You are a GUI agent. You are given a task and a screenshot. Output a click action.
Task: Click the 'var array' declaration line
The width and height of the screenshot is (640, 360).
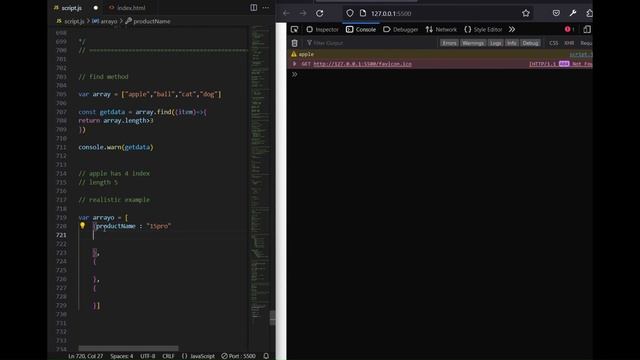150,94
